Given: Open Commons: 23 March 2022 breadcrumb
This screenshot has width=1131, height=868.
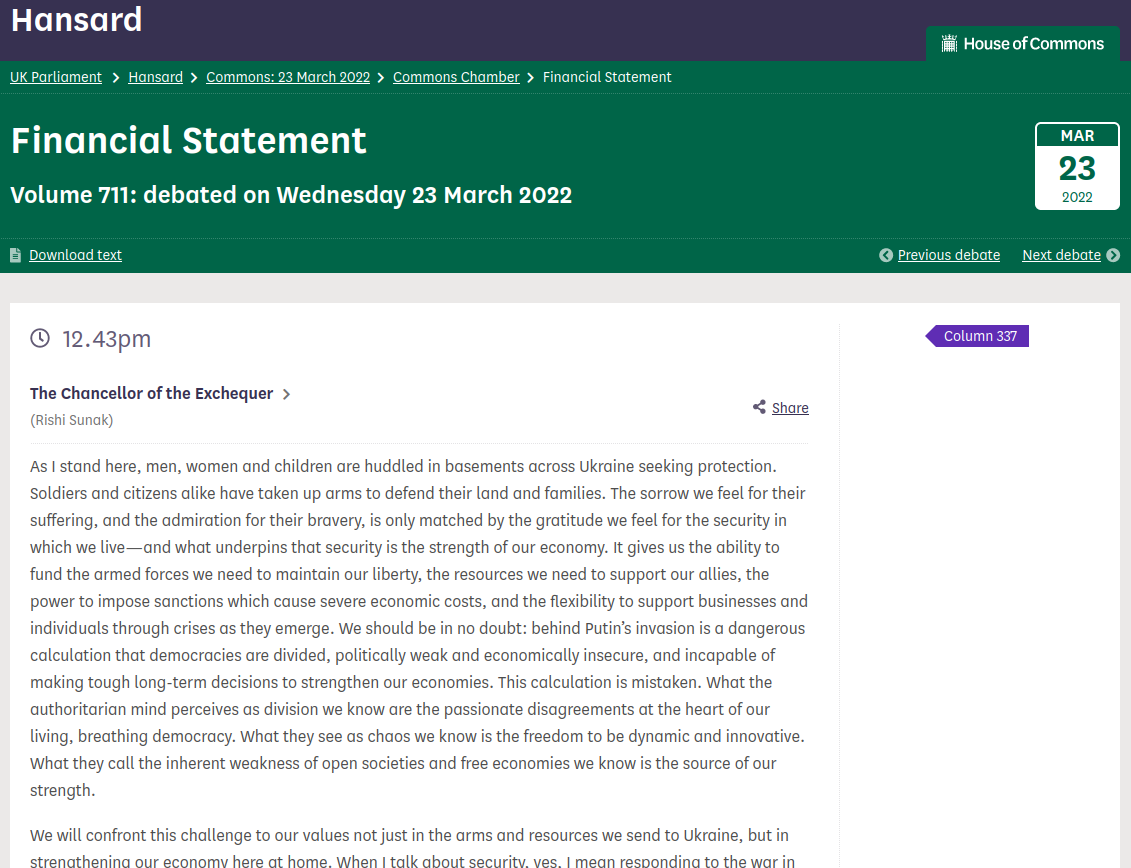Looking at the screenshot, I should click(288, 77).
